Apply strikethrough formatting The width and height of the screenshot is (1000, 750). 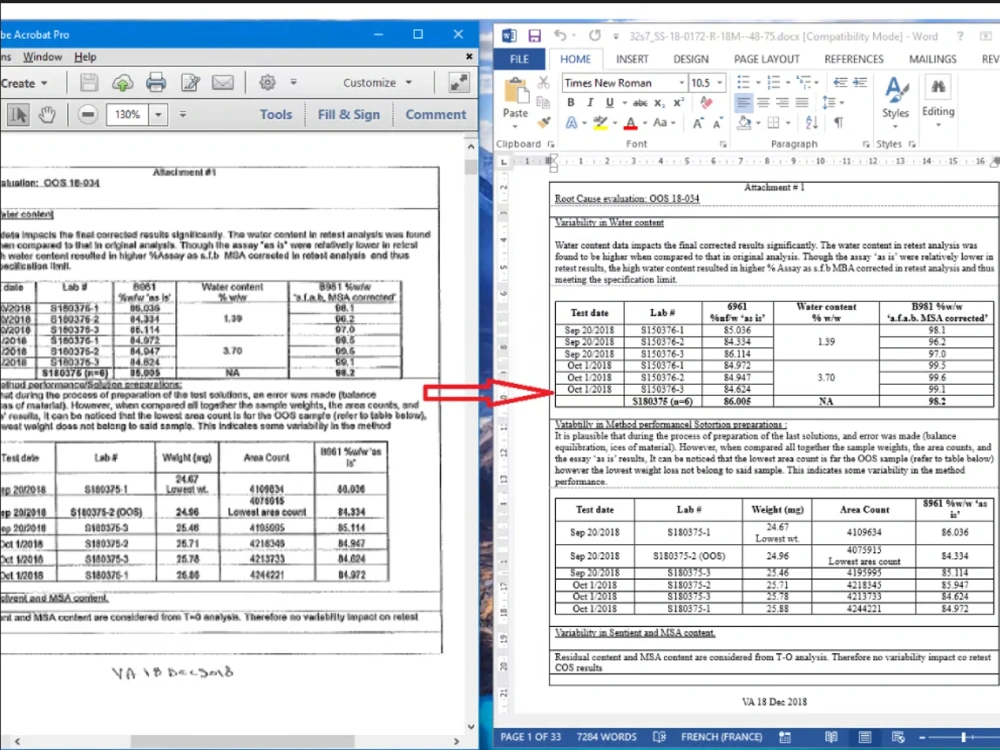pos(640,103)
